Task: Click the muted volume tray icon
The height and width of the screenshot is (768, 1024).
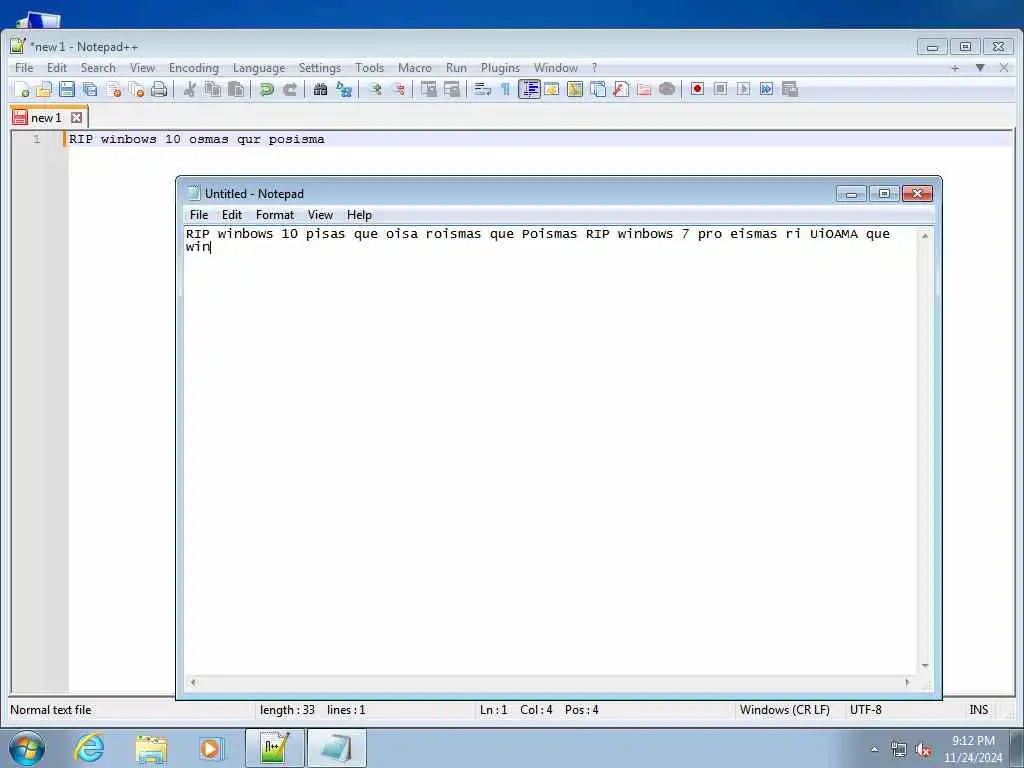Action: [x=923, y=750]
